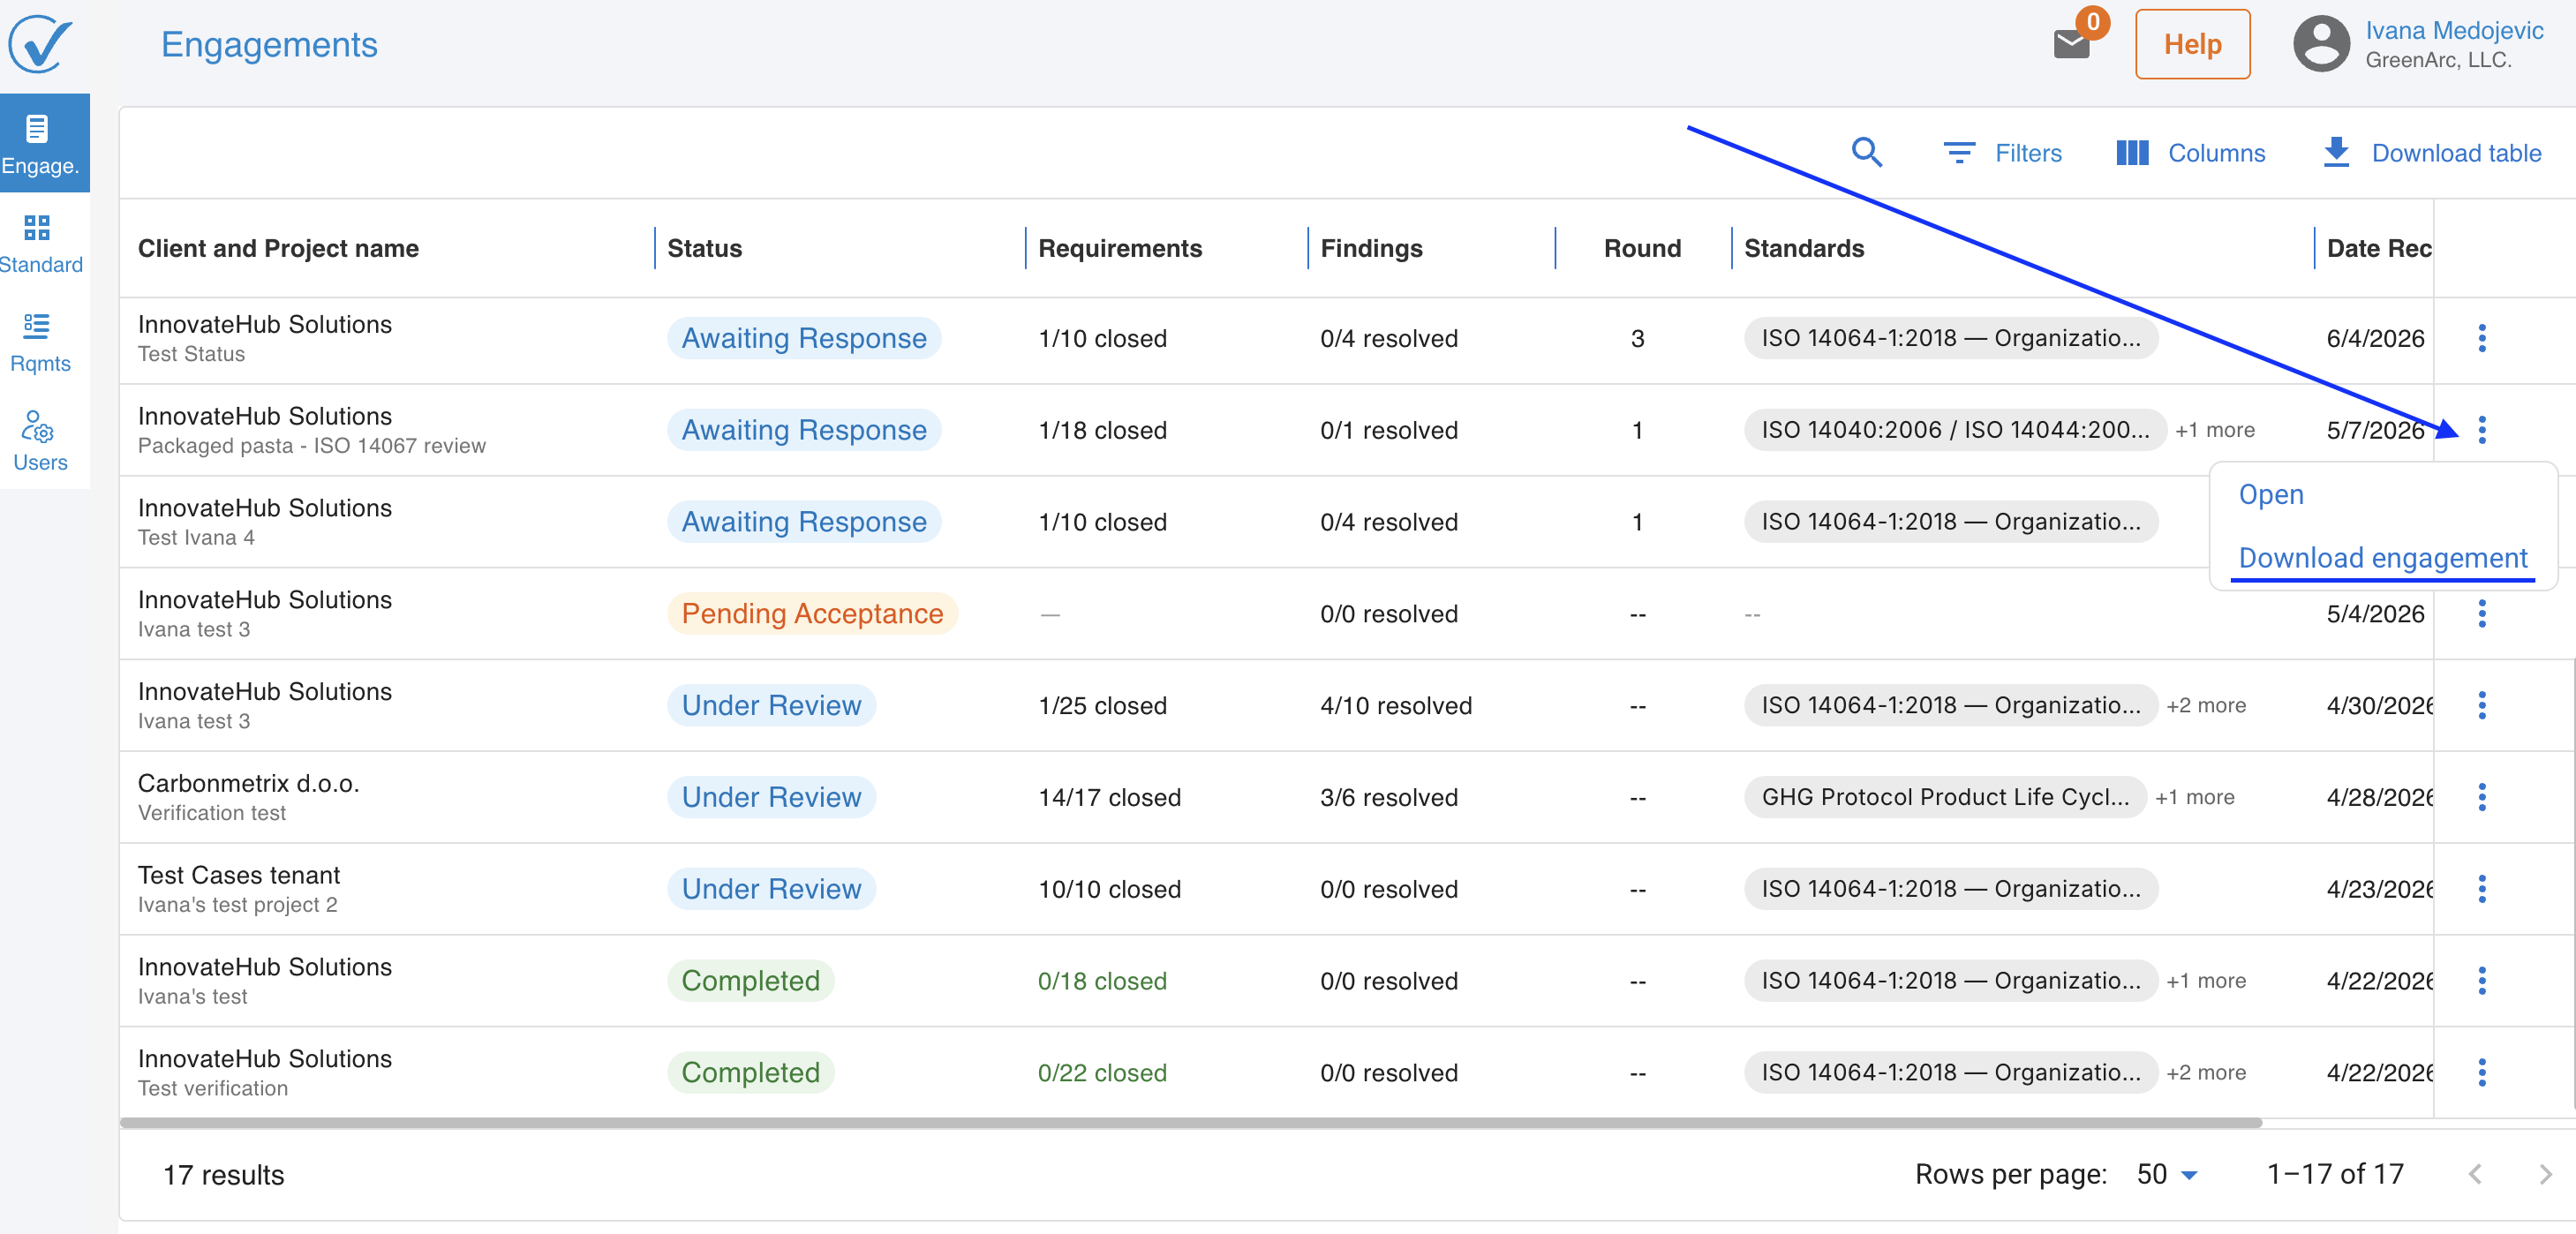Click Download table

point(2431,153)
